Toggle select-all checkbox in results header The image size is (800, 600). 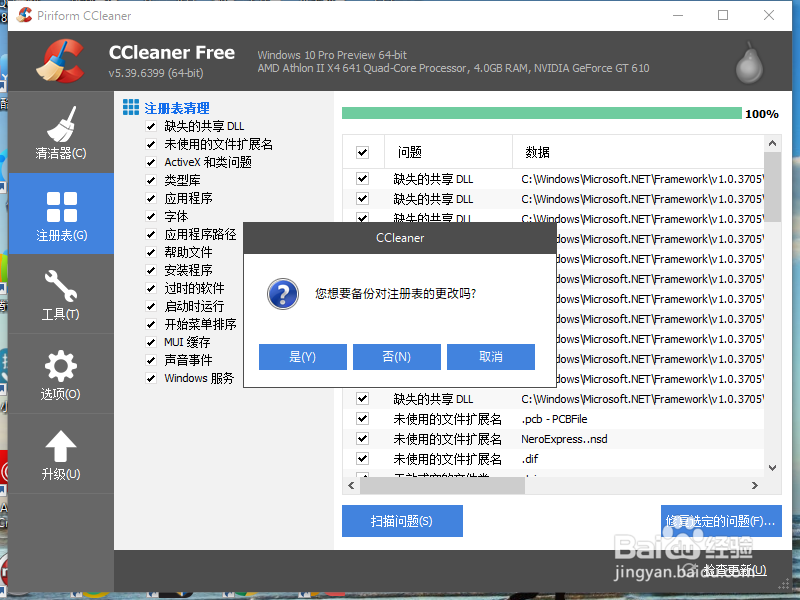click(x=363, y=152)
